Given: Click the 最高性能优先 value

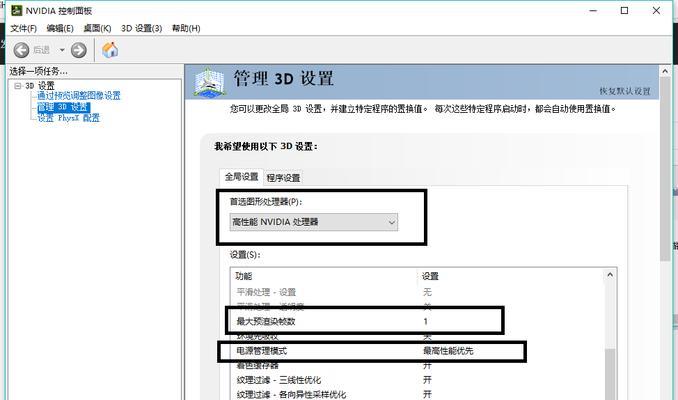Looking at the screenshot, I should (x=448, y=351).
